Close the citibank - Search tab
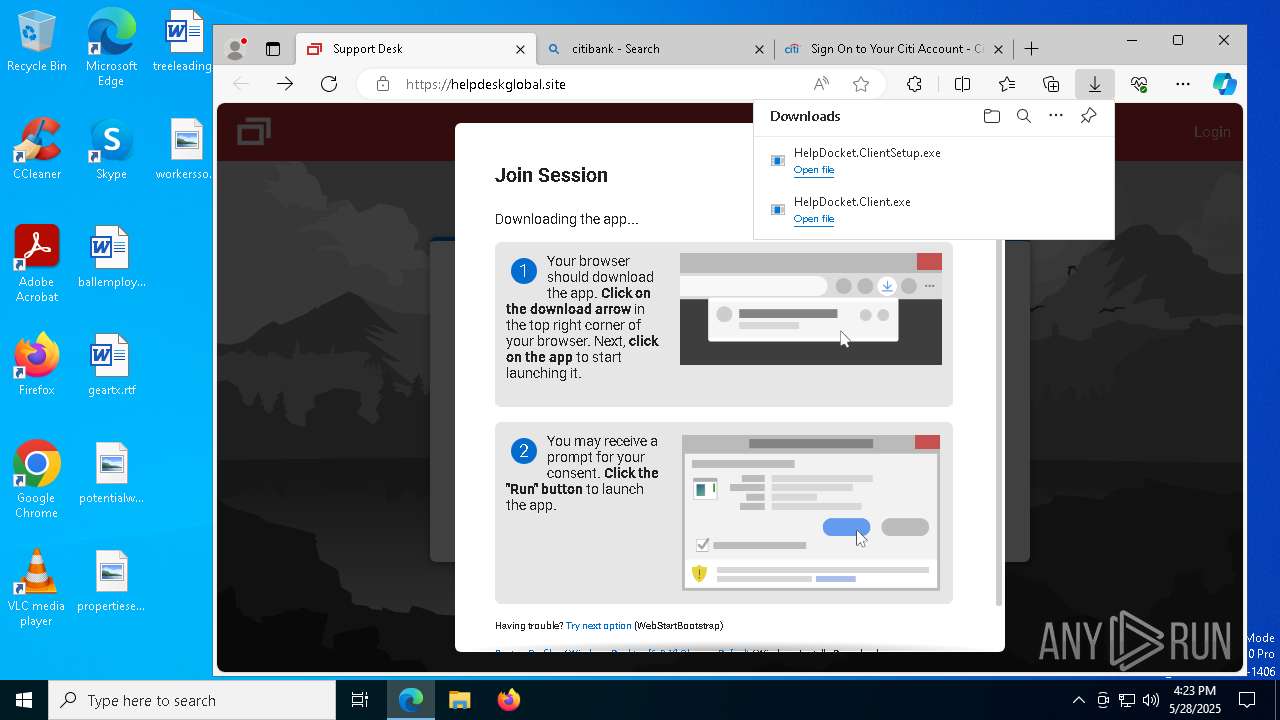 coord(759,49)
